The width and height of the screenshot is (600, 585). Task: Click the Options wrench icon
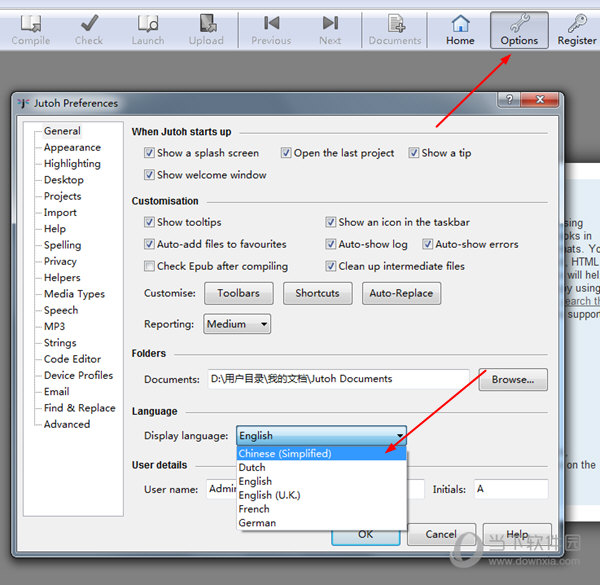(x=519, y=30)
